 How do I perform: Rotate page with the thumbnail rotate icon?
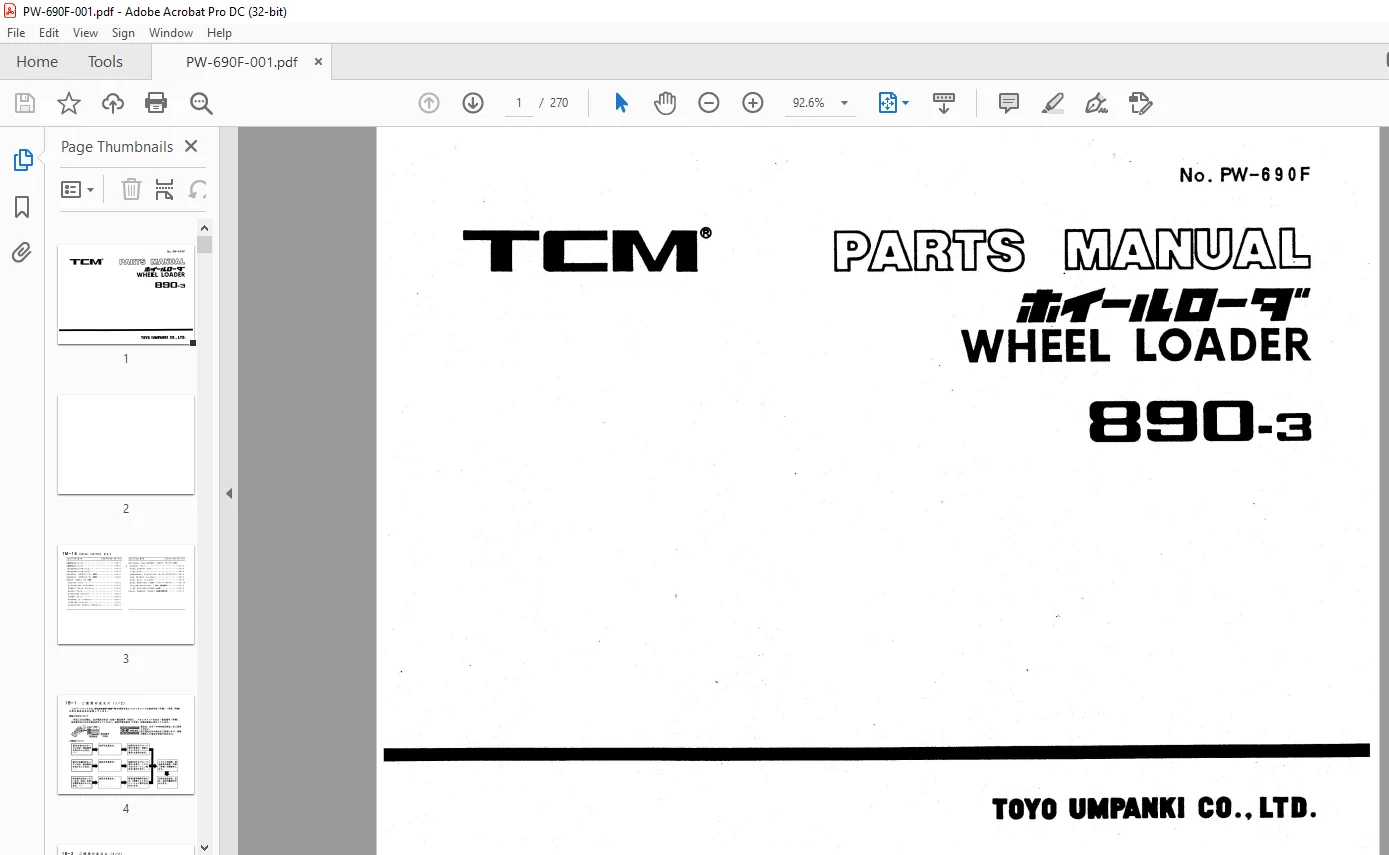tap(198, 189)
